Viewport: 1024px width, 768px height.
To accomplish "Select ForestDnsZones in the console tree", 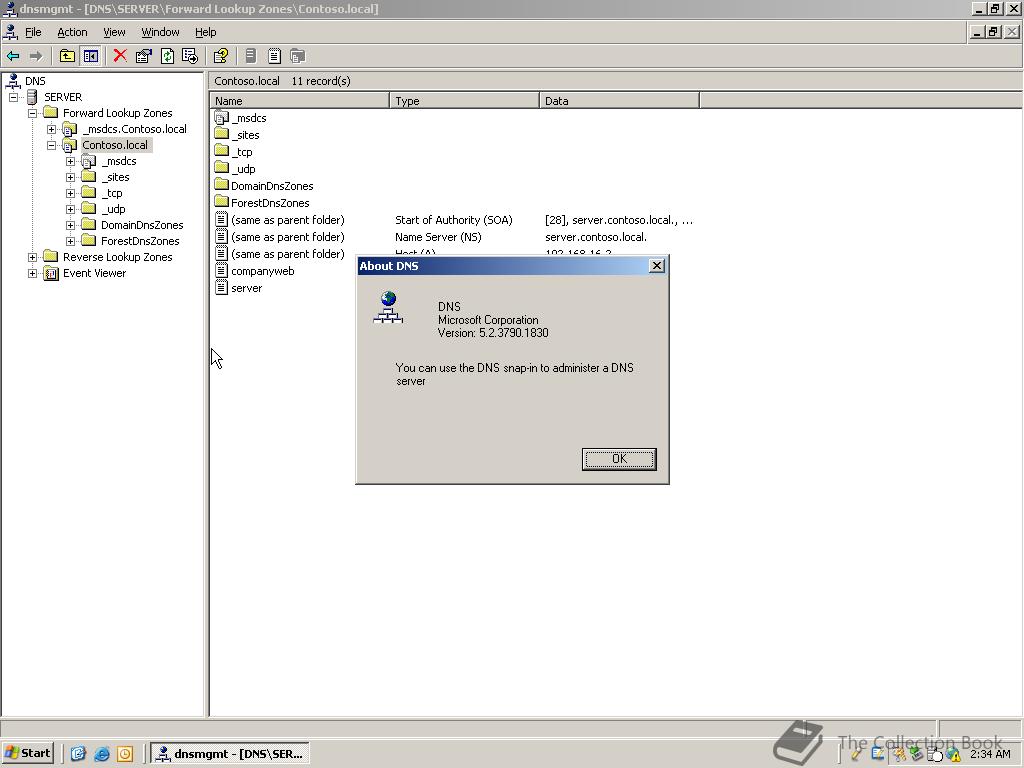I will pos(140,241).
